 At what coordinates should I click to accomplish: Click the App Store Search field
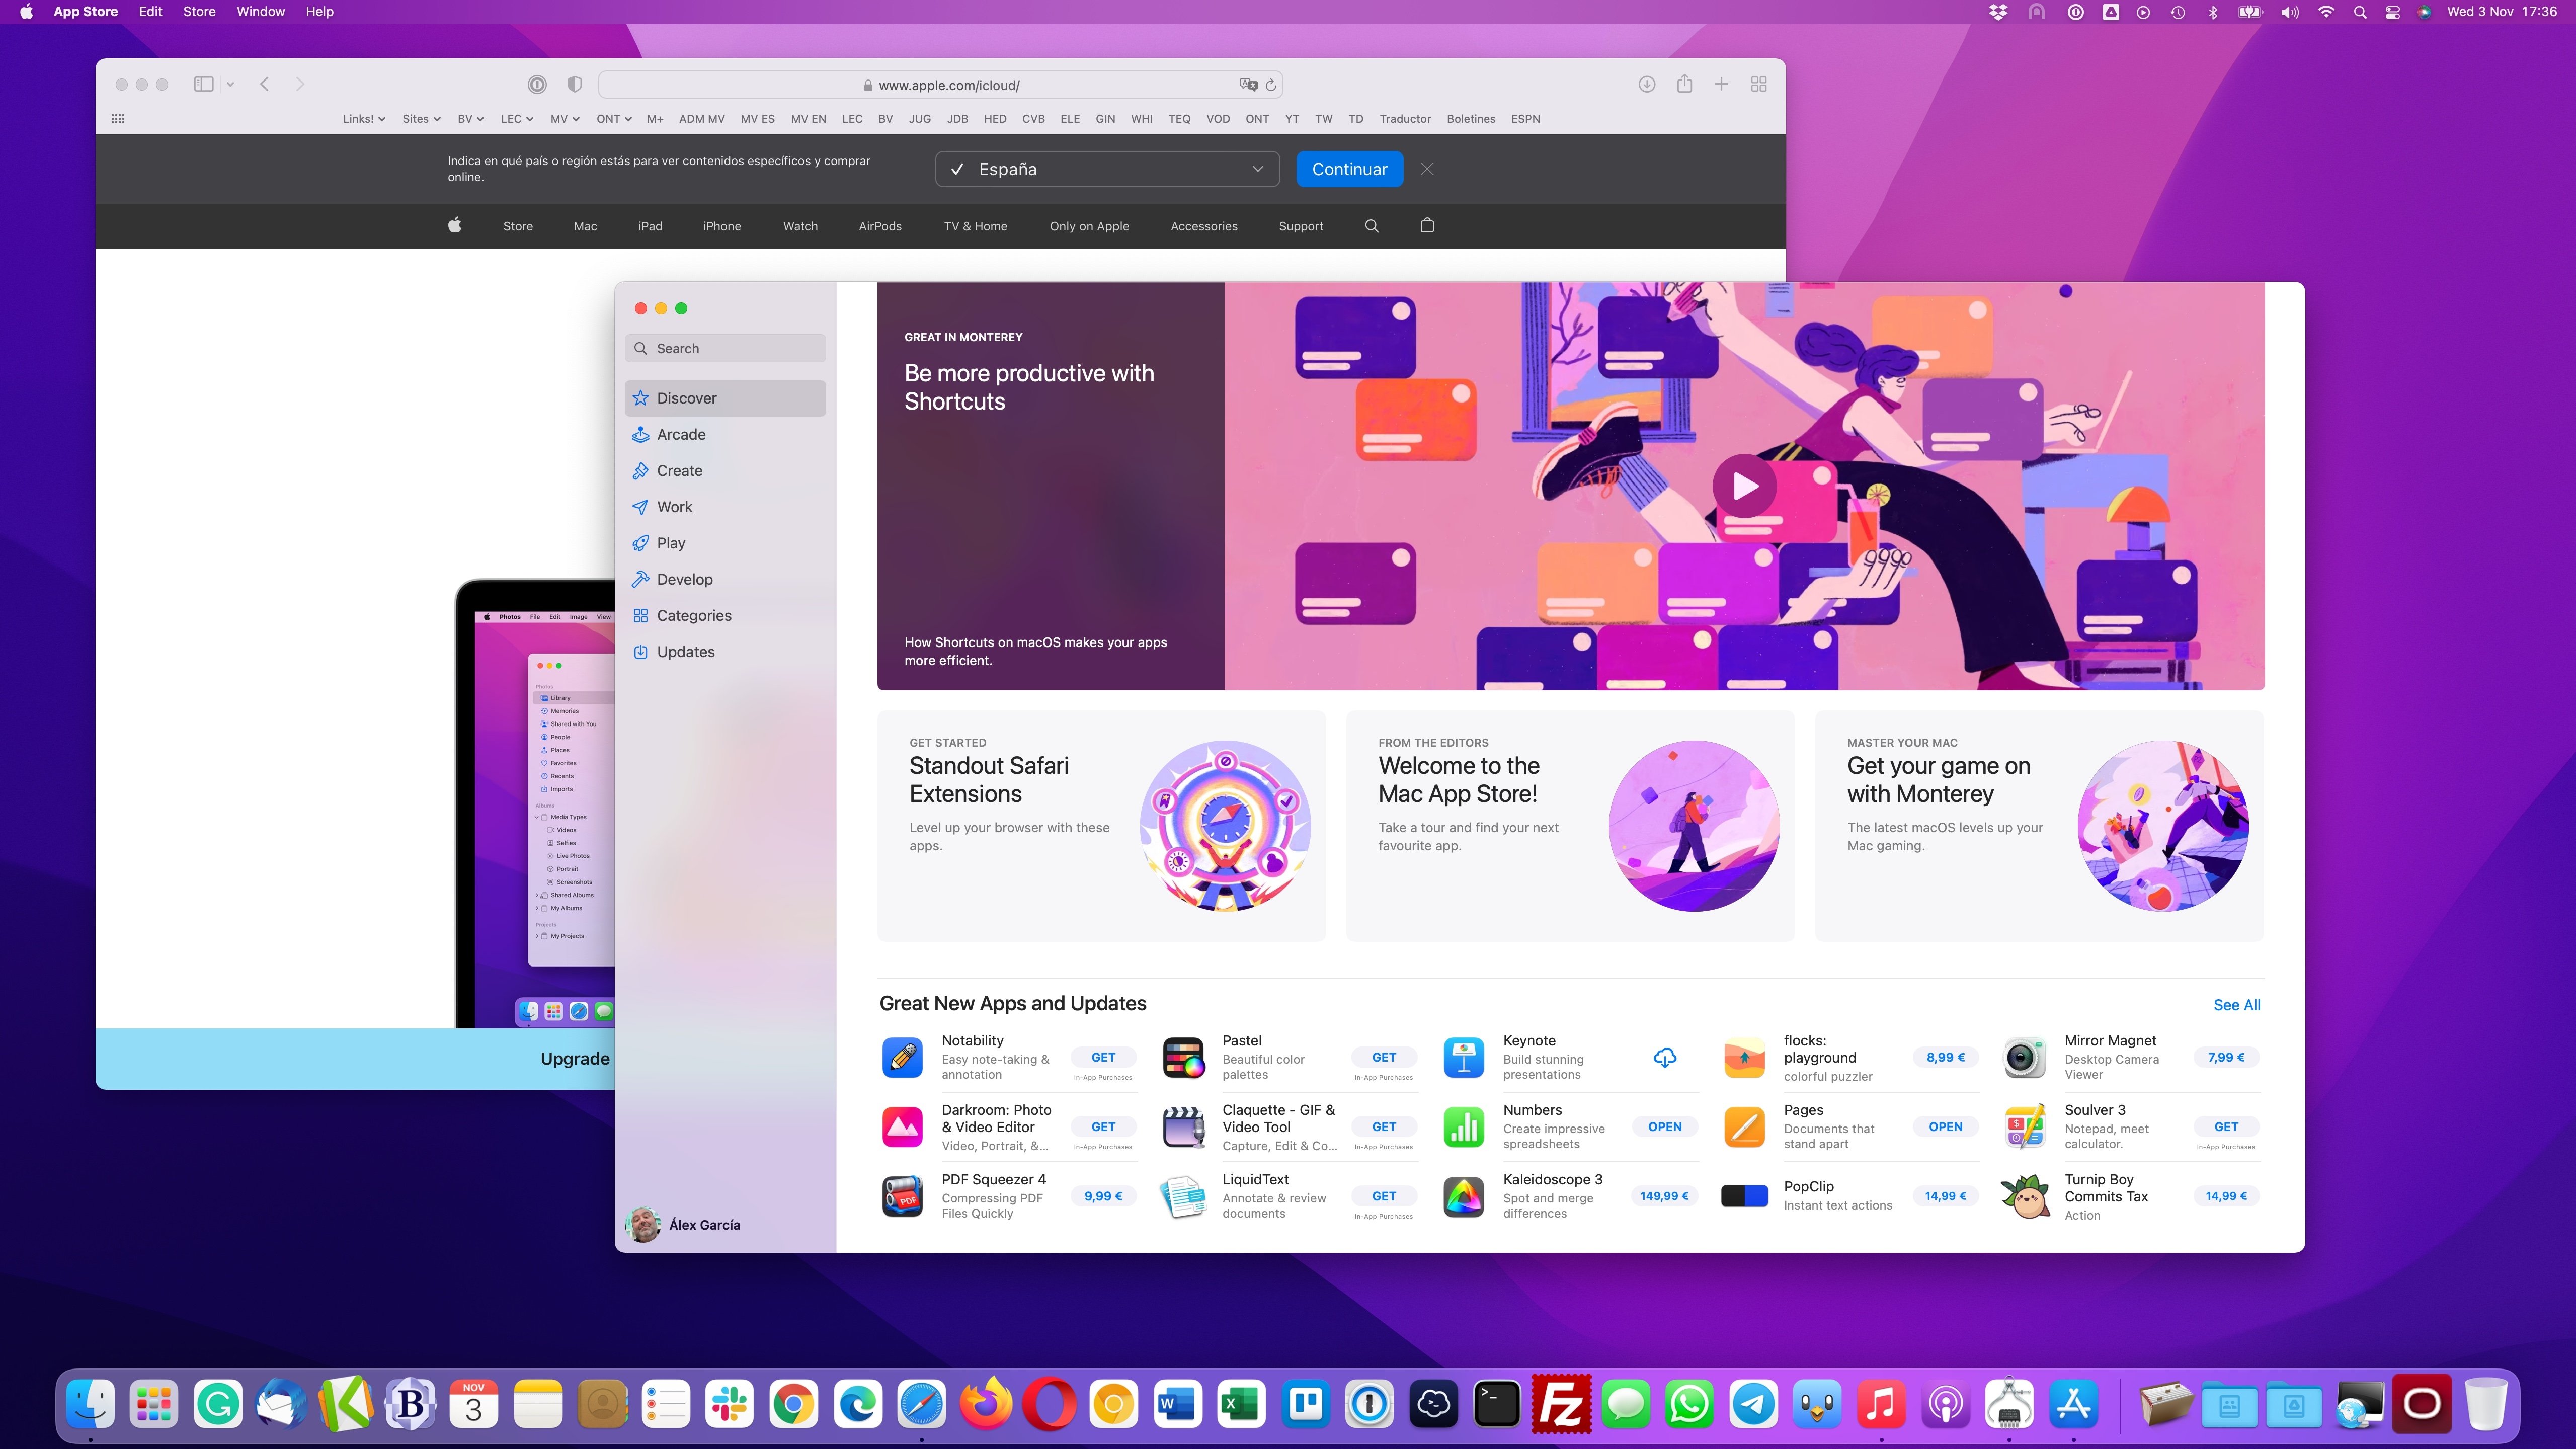(x=725, y=348)
